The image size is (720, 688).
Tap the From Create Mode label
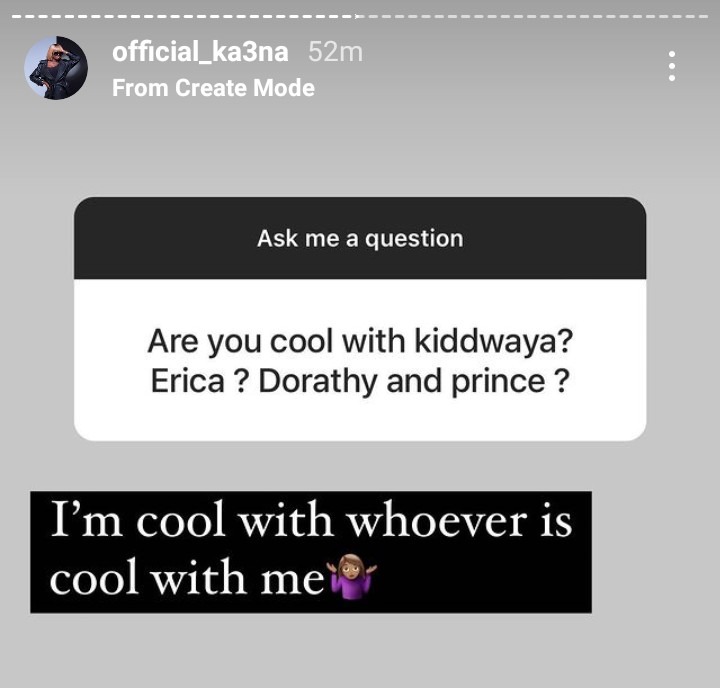coord(214,88)
